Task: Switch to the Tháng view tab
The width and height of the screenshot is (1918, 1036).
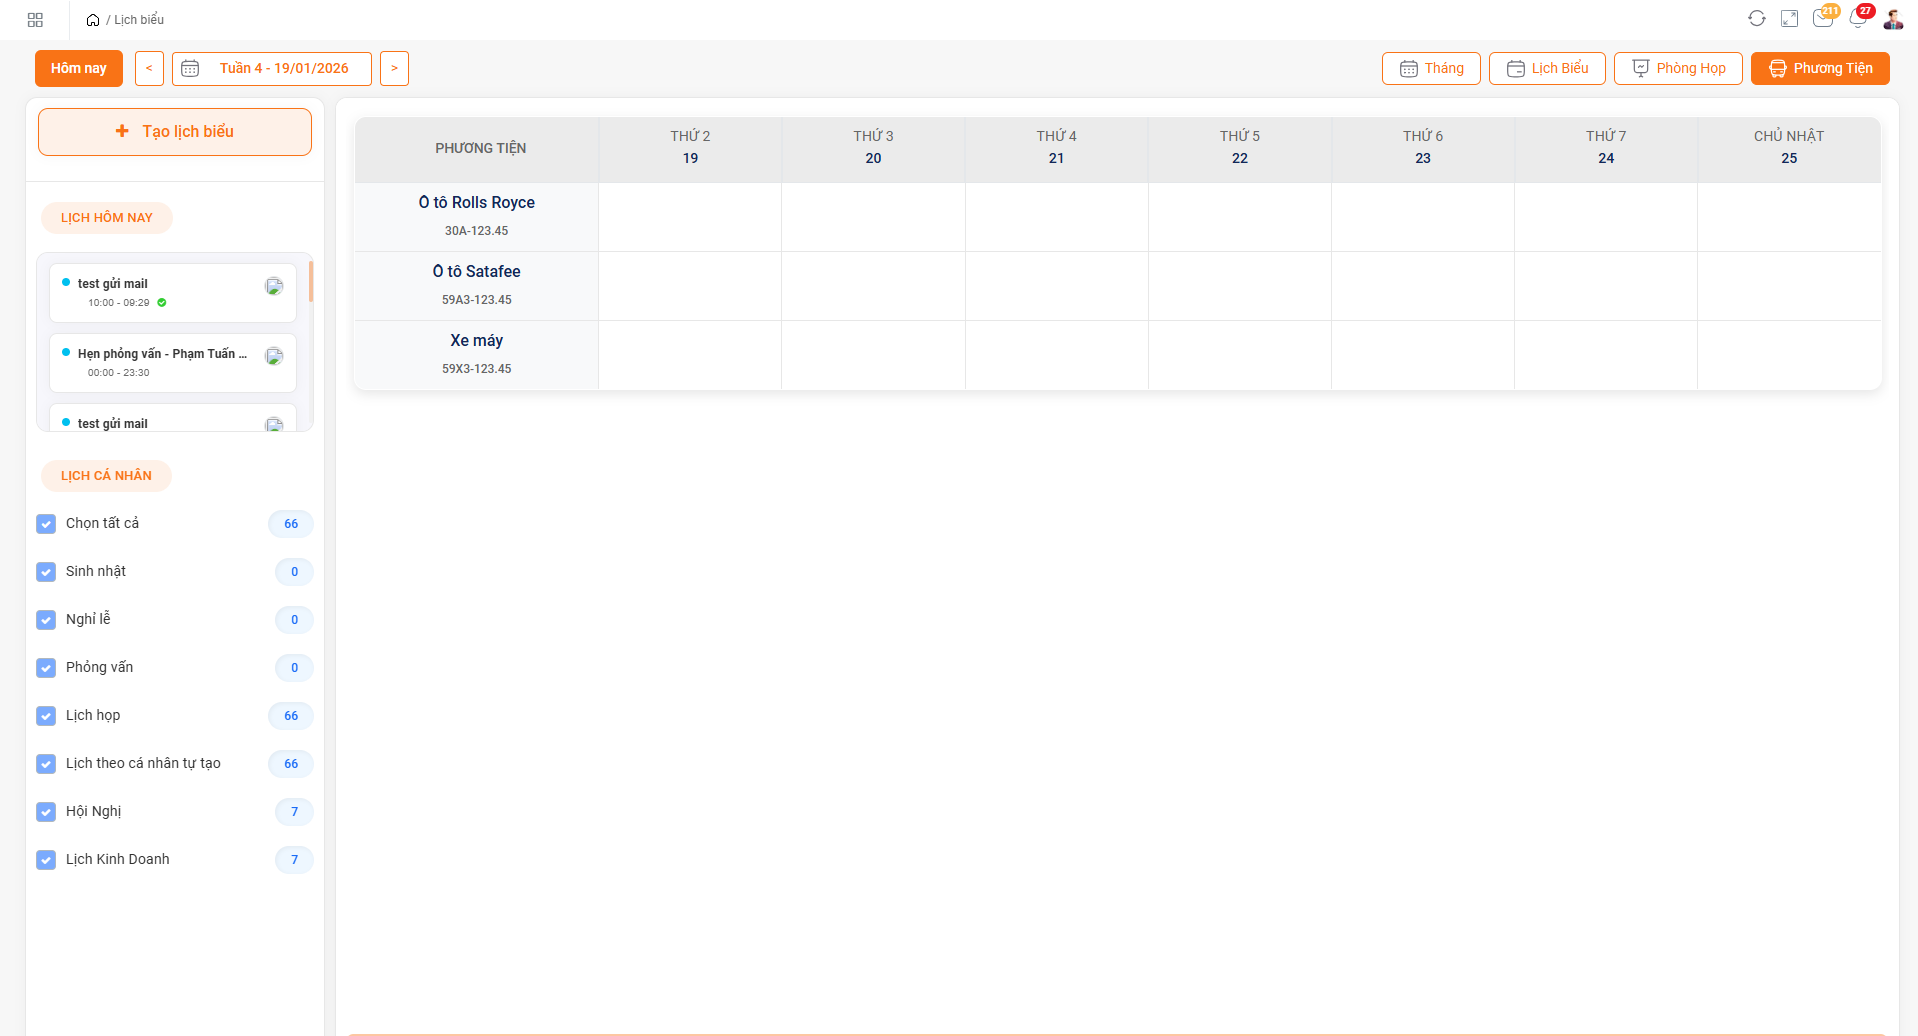Action: pos(1430,69)
